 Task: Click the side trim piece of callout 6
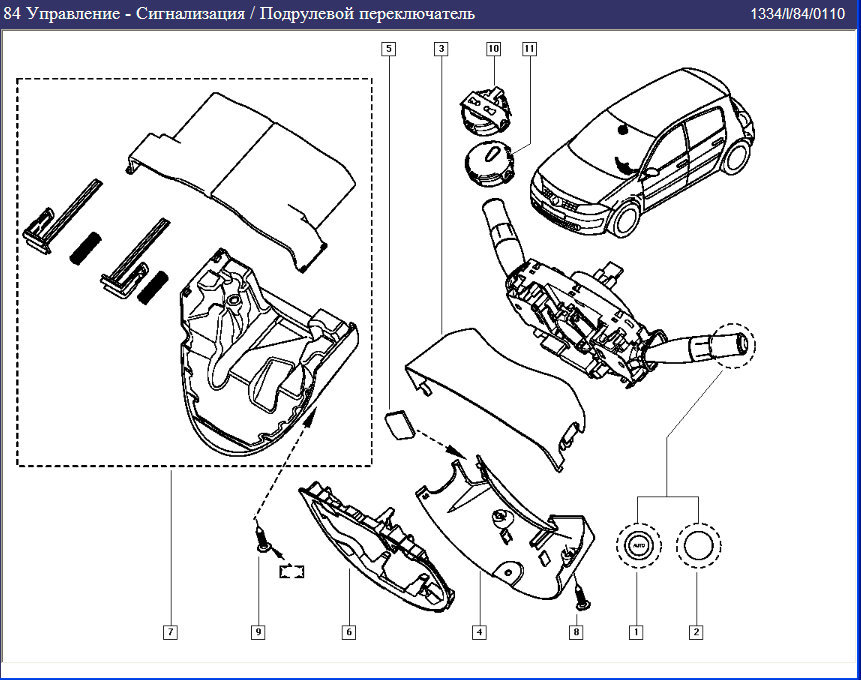point(377,547)
